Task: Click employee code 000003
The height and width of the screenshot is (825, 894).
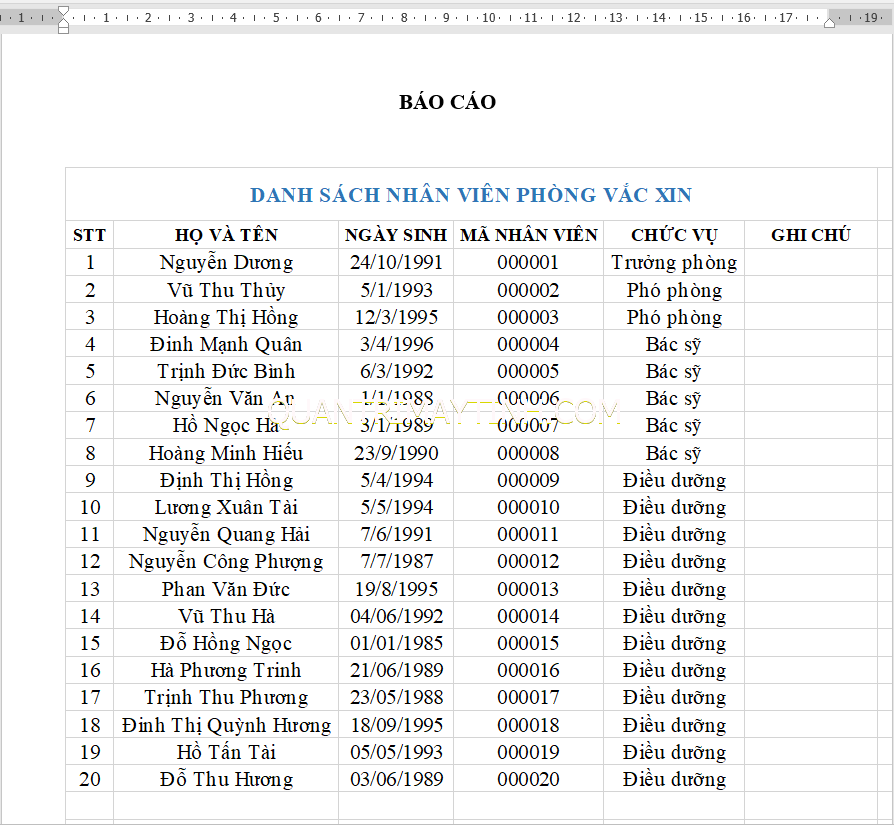Action: tap(528, 317)
